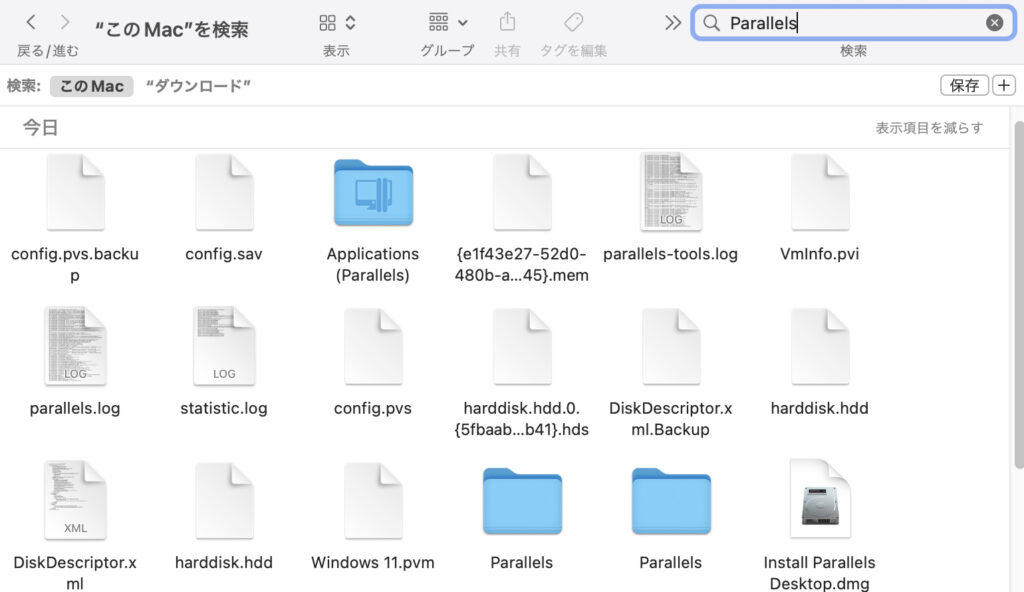1024x592 pixels.
Task: Select the Parallels folder next to Windows 11.pvm
Action: coord(522,501)
